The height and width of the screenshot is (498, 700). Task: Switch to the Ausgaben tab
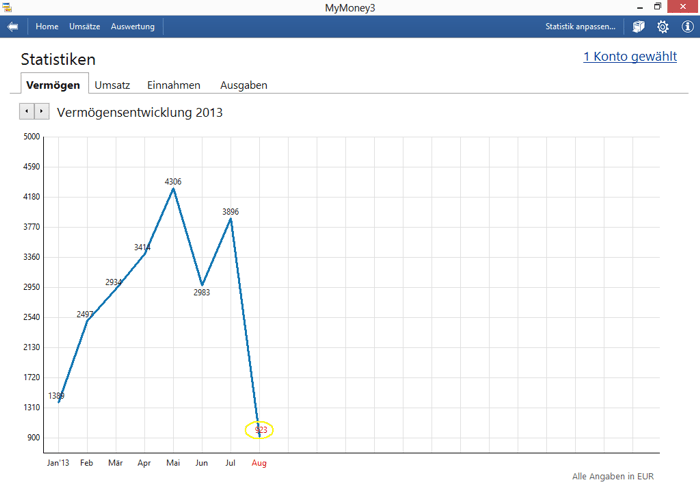coord(243,86)
